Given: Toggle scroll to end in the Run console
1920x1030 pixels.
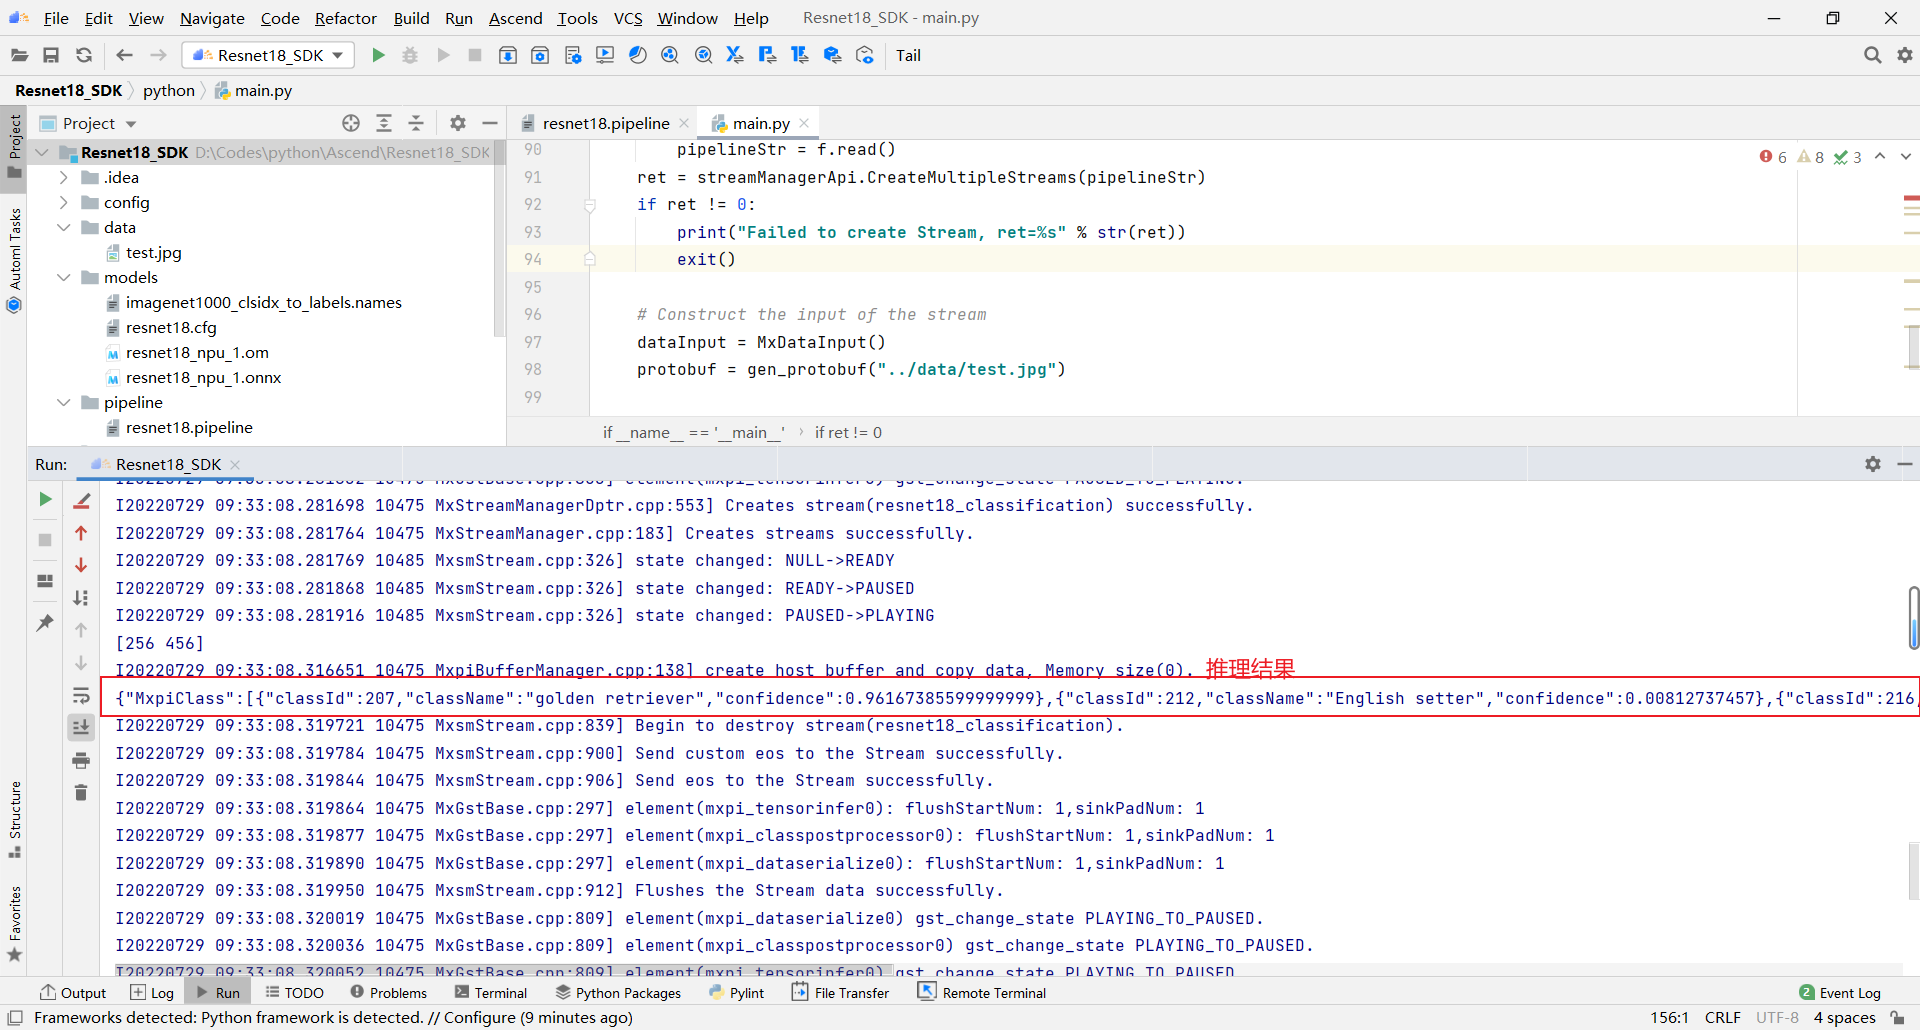Looking at the screenshot, I should 81,727.
